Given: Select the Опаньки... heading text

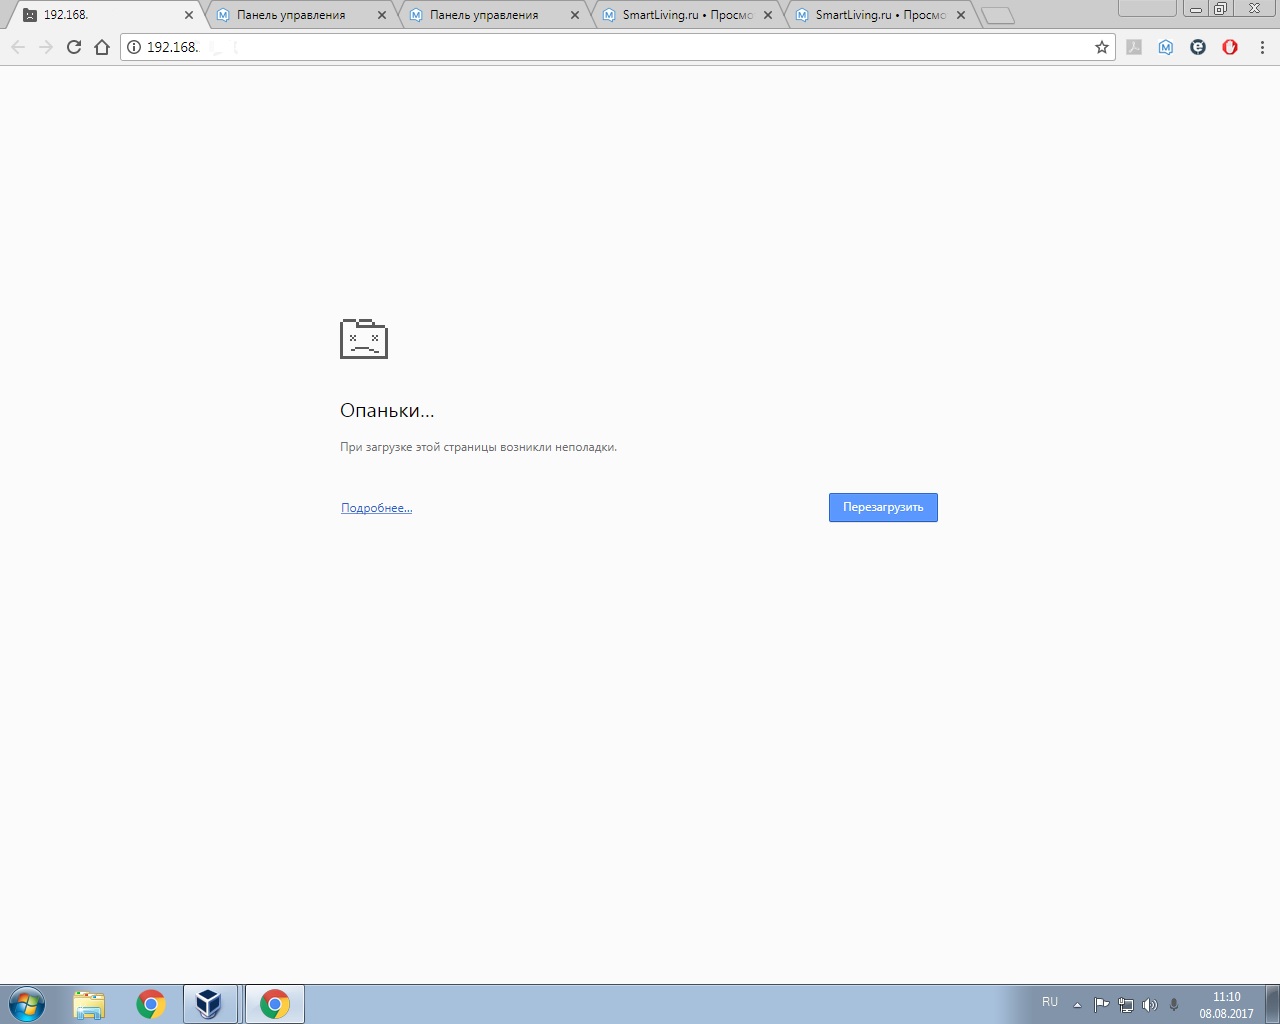Looking at the screenshot, I should 387,410.
